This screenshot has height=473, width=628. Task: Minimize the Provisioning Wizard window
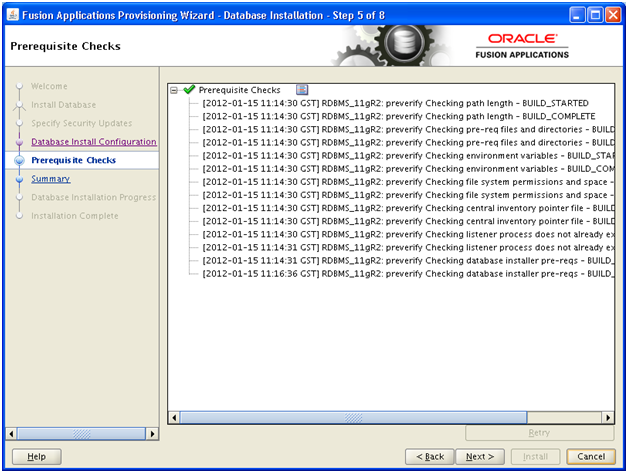(577, 15)
